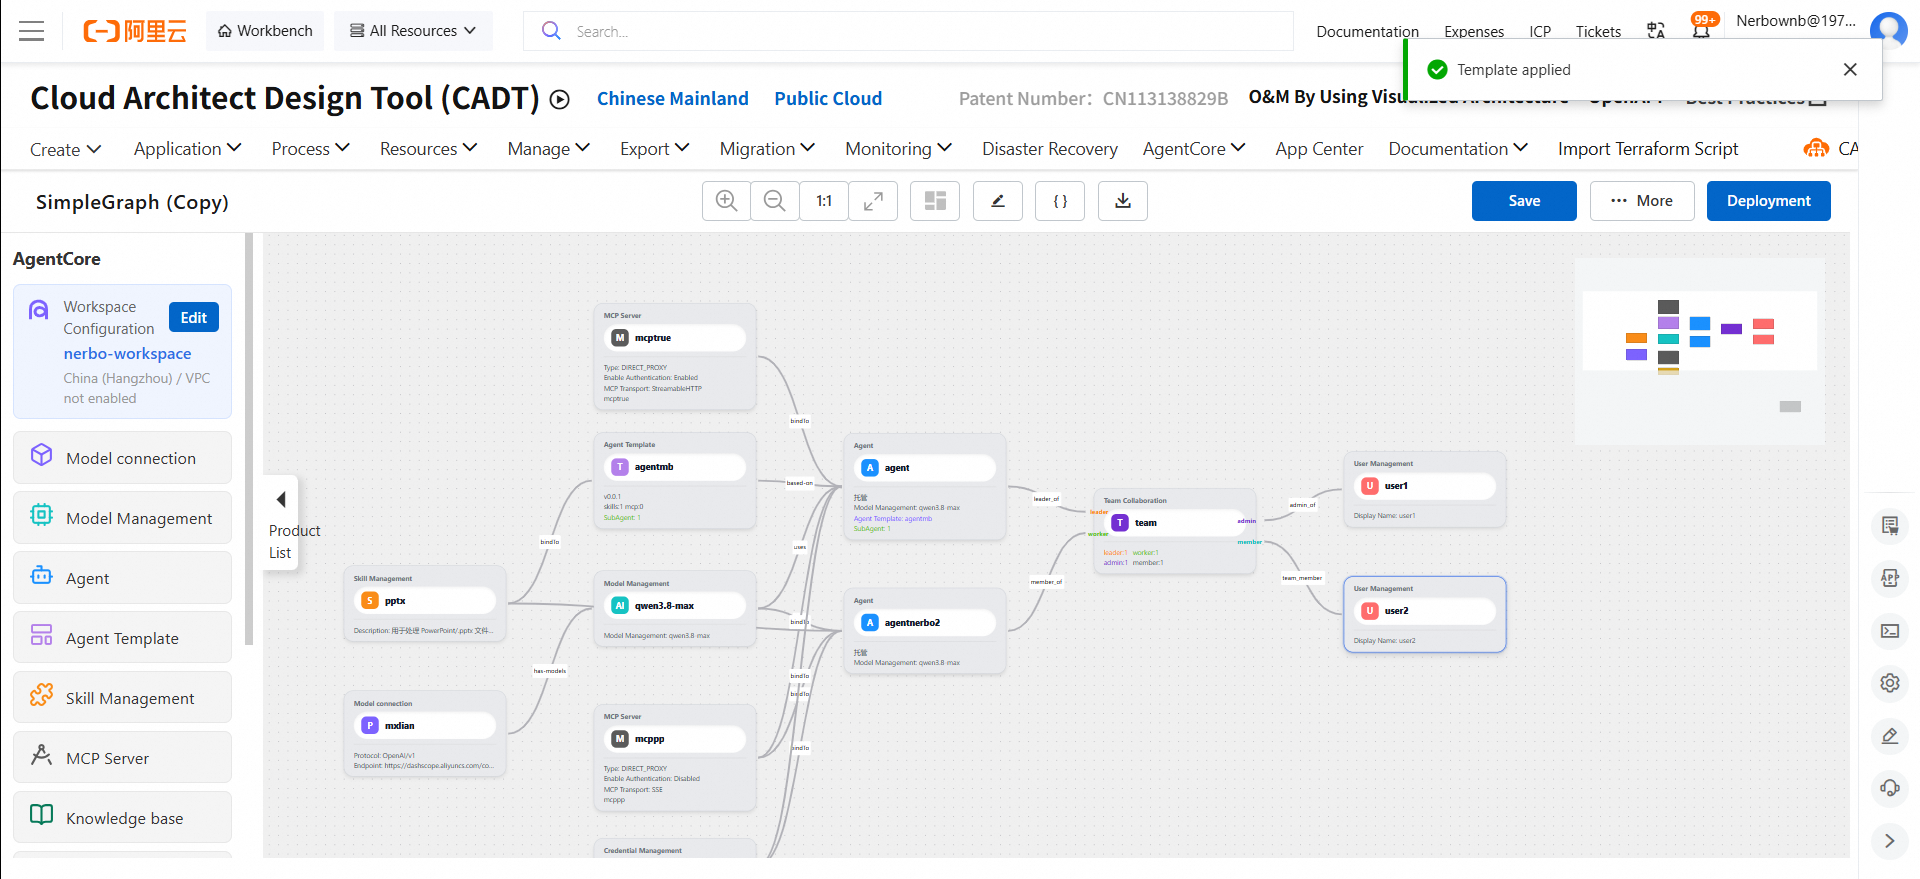Click the user avatar icon
Viewport: 1920px width, 879px height.
click(x=1888, y=29)
